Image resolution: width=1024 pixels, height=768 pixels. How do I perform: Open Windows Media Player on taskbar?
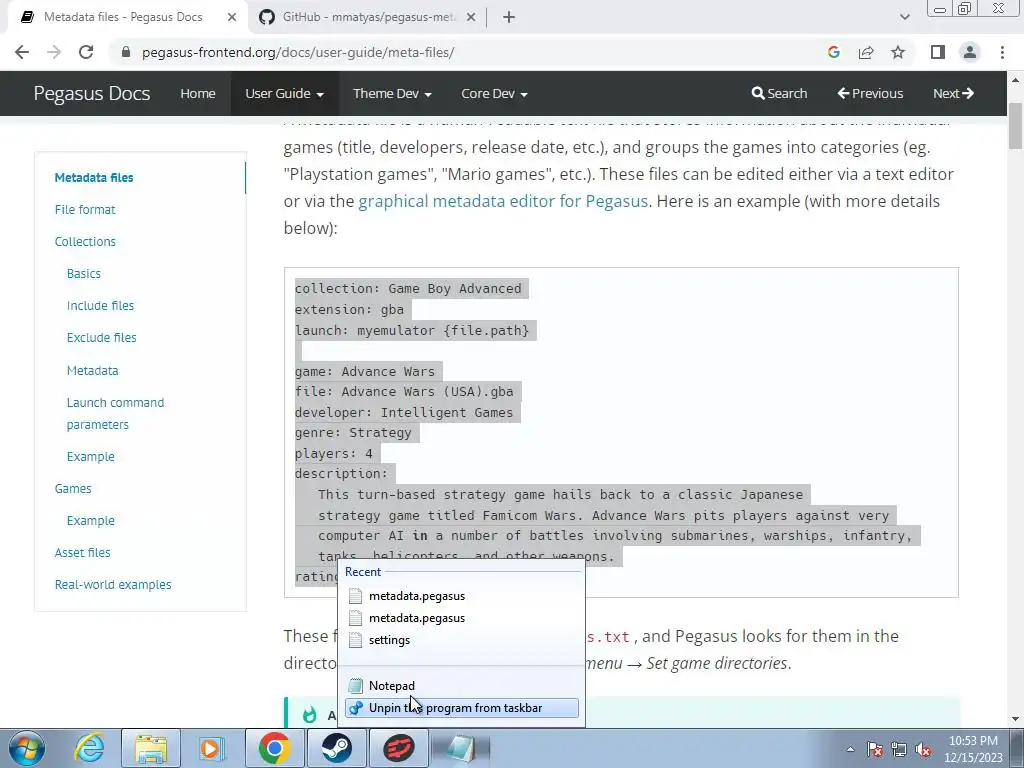pos(210,748)
